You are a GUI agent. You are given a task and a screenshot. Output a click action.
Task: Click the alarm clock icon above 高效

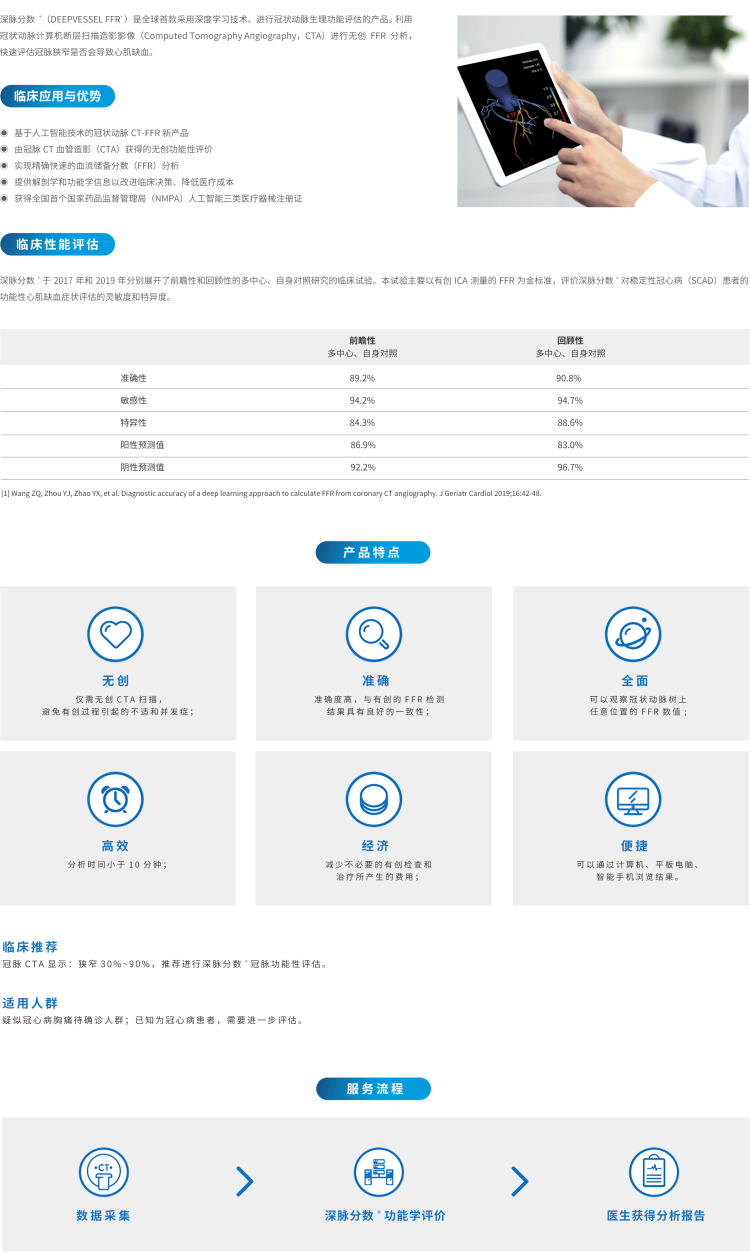click(x=116, y=799)
